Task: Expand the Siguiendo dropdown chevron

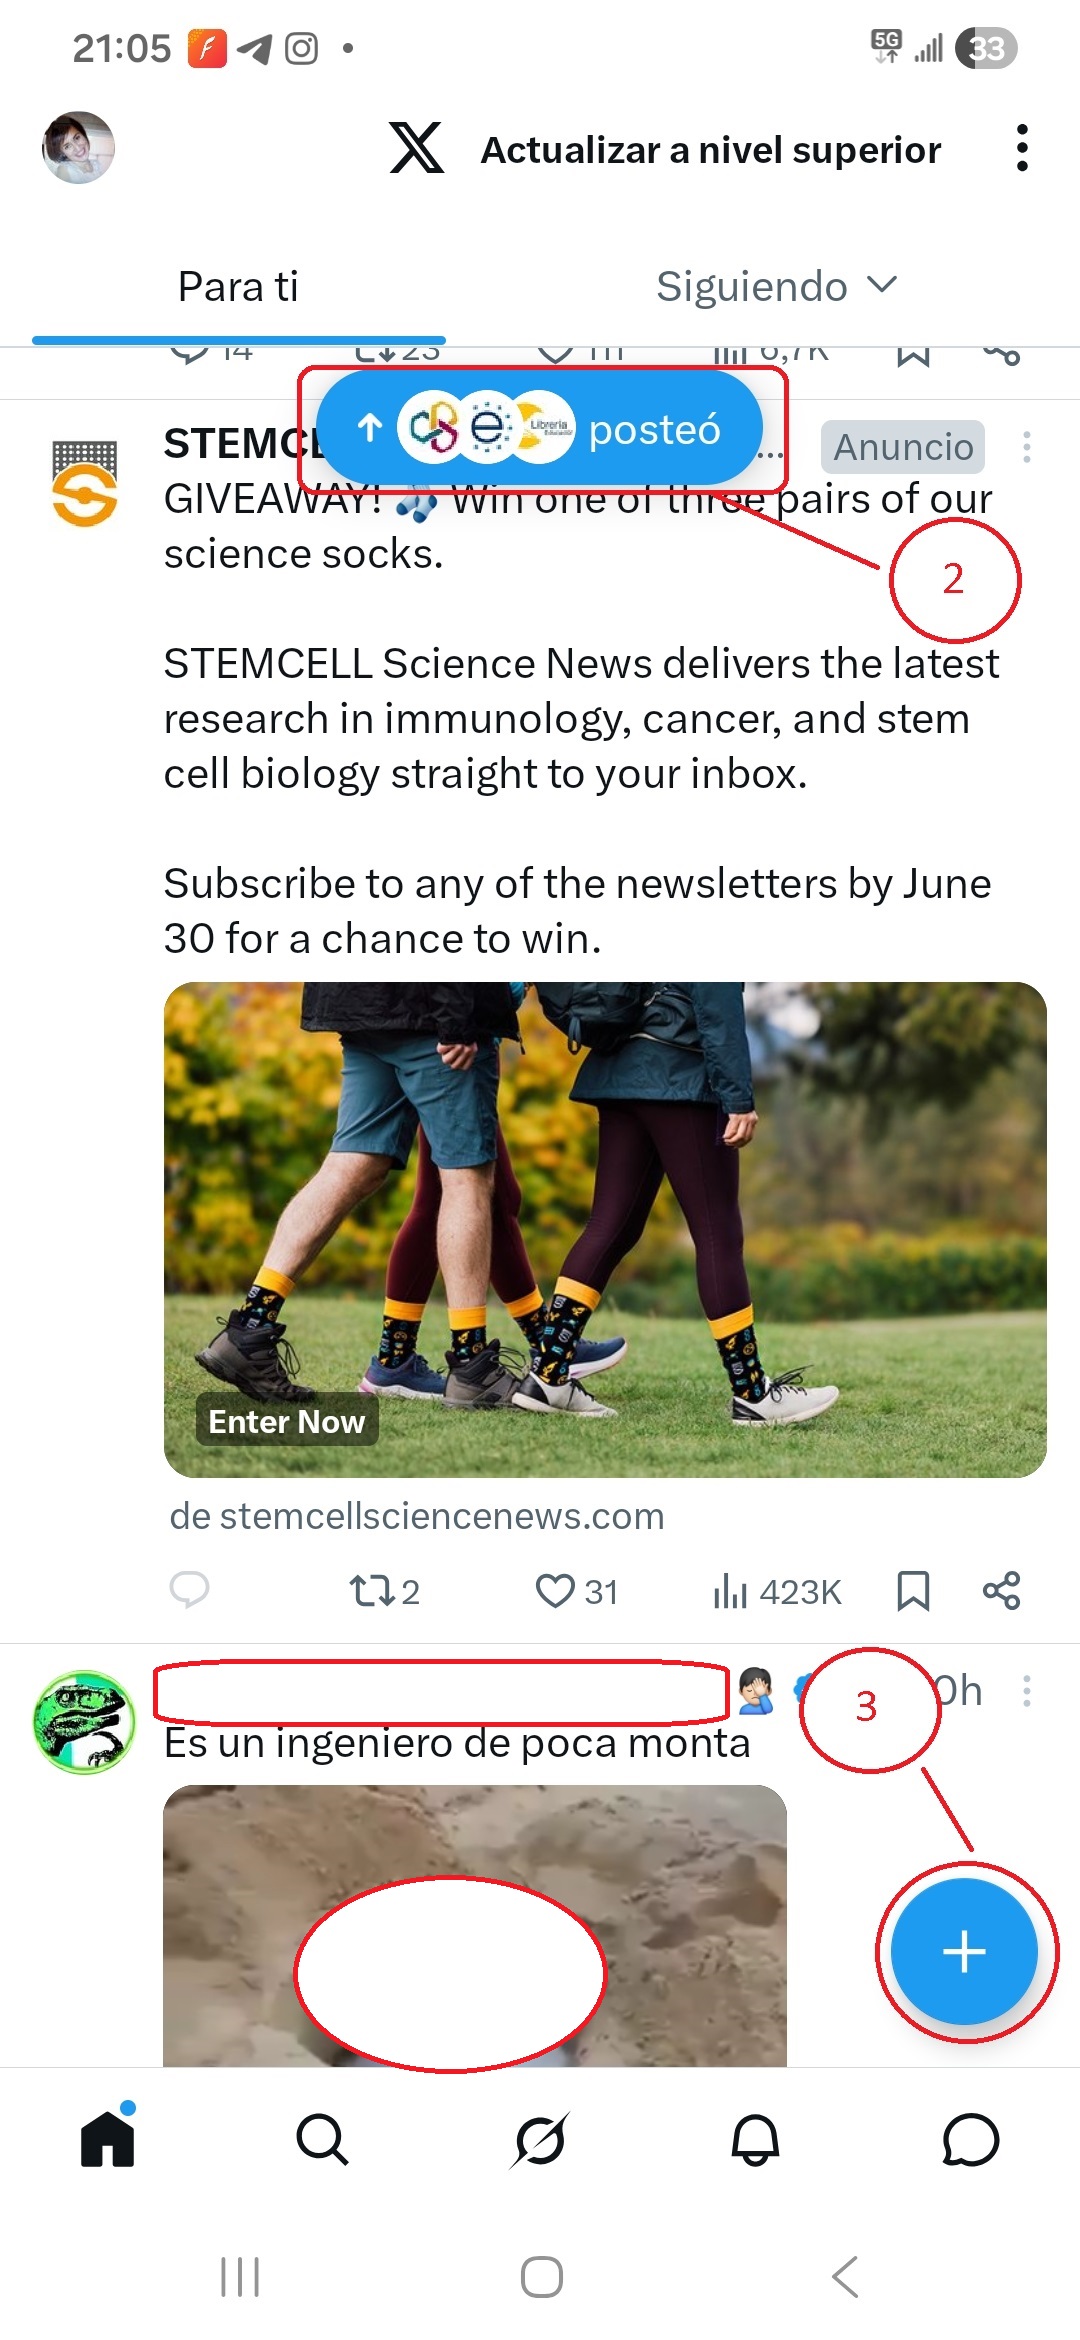Action: [x=882, y=285]
